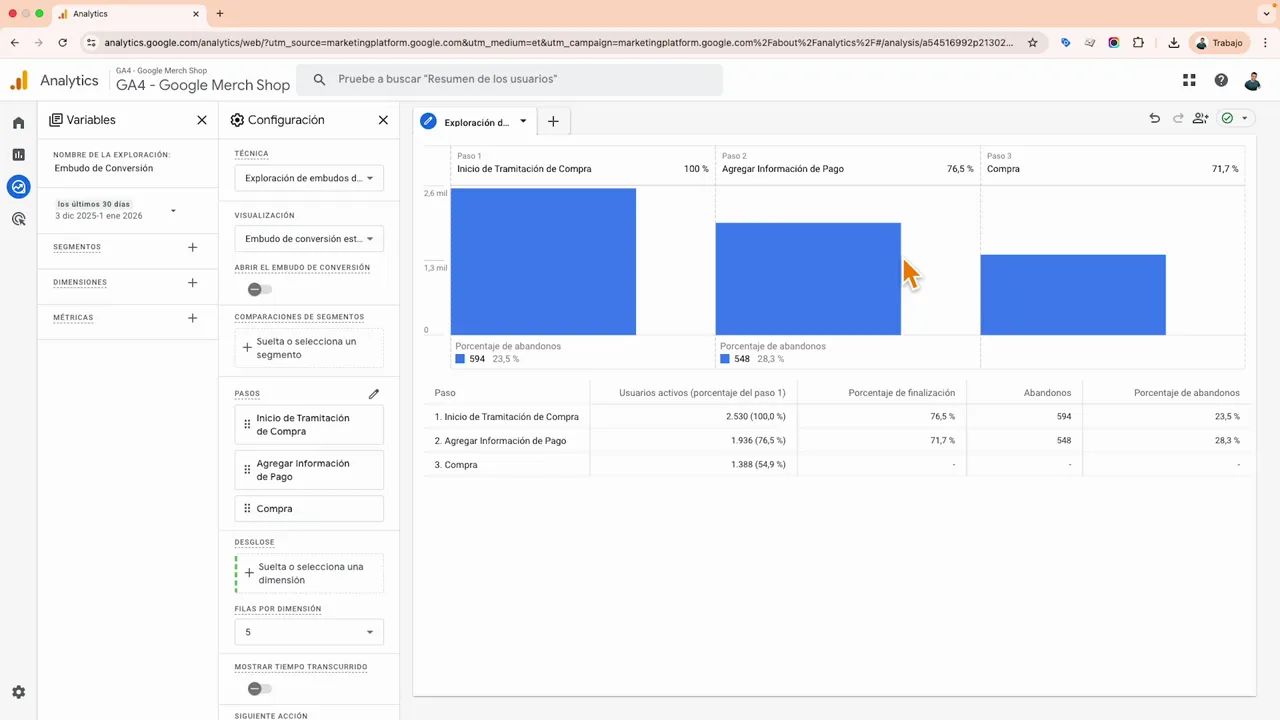Screen dimensions: 1280x720
Task: Click the browser address bar
Action: pos(558,43)
